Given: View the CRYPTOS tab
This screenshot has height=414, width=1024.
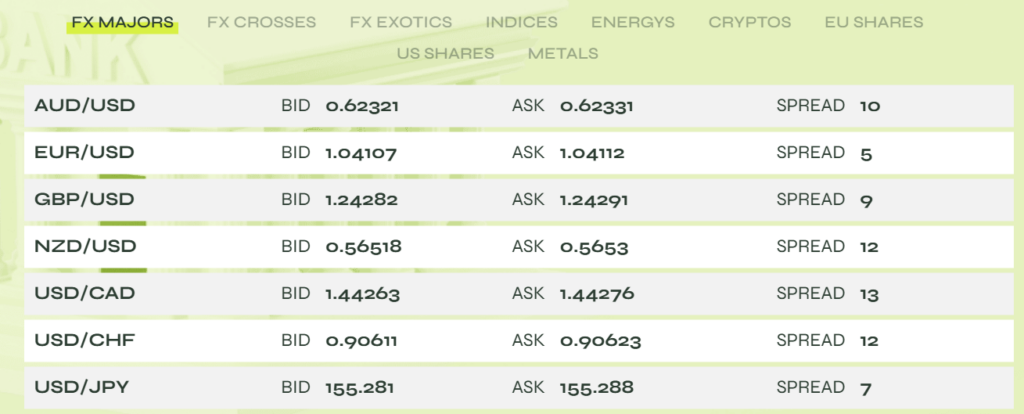Looking at the screenshot, I should [749, 22].
